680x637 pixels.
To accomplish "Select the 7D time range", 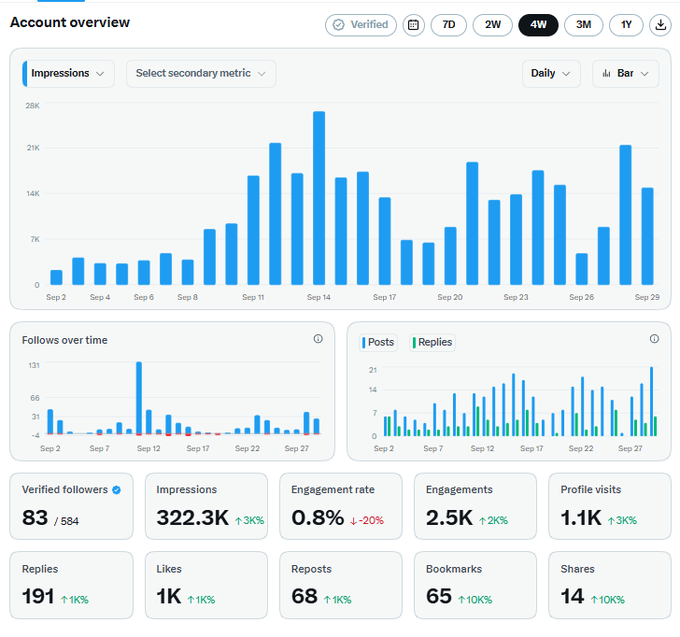I will click(448, 25).
